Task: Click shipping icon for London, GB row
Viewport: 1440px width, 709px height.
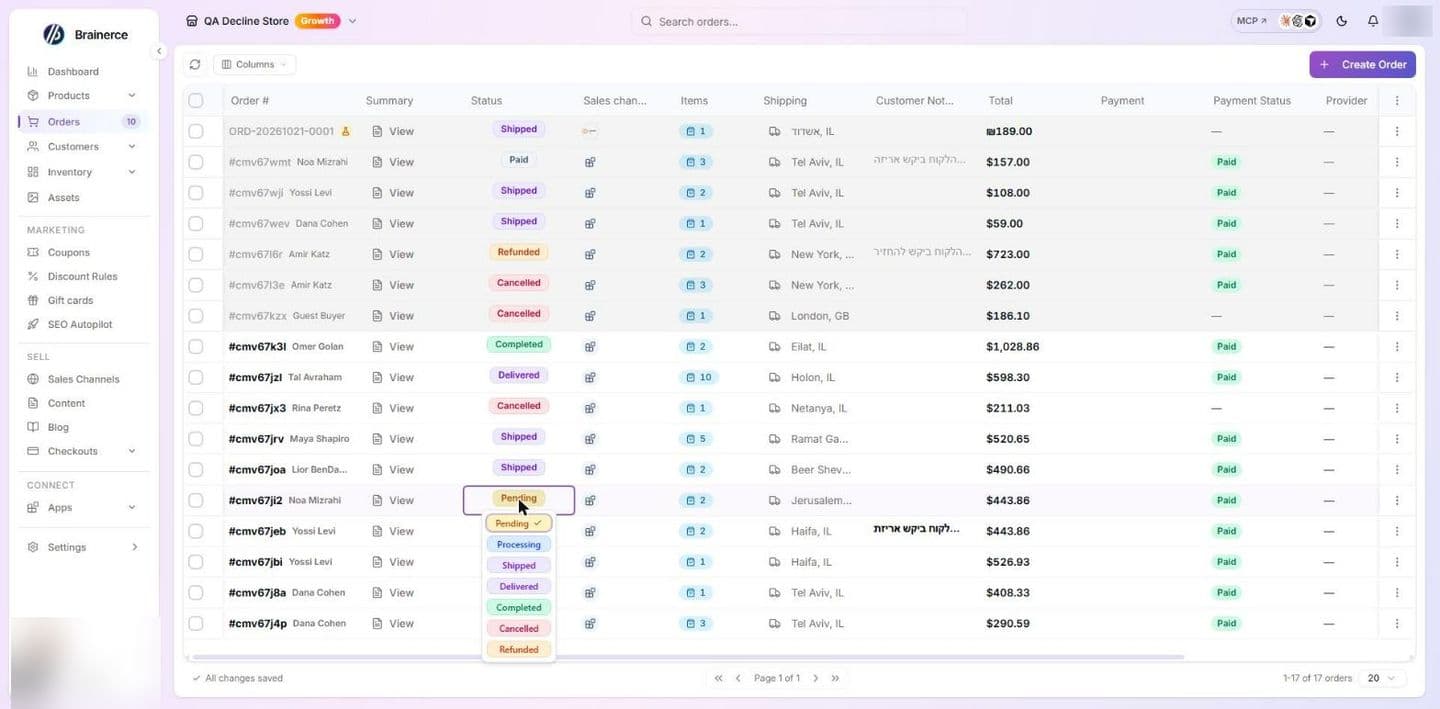Action: [x=774, y=316]
